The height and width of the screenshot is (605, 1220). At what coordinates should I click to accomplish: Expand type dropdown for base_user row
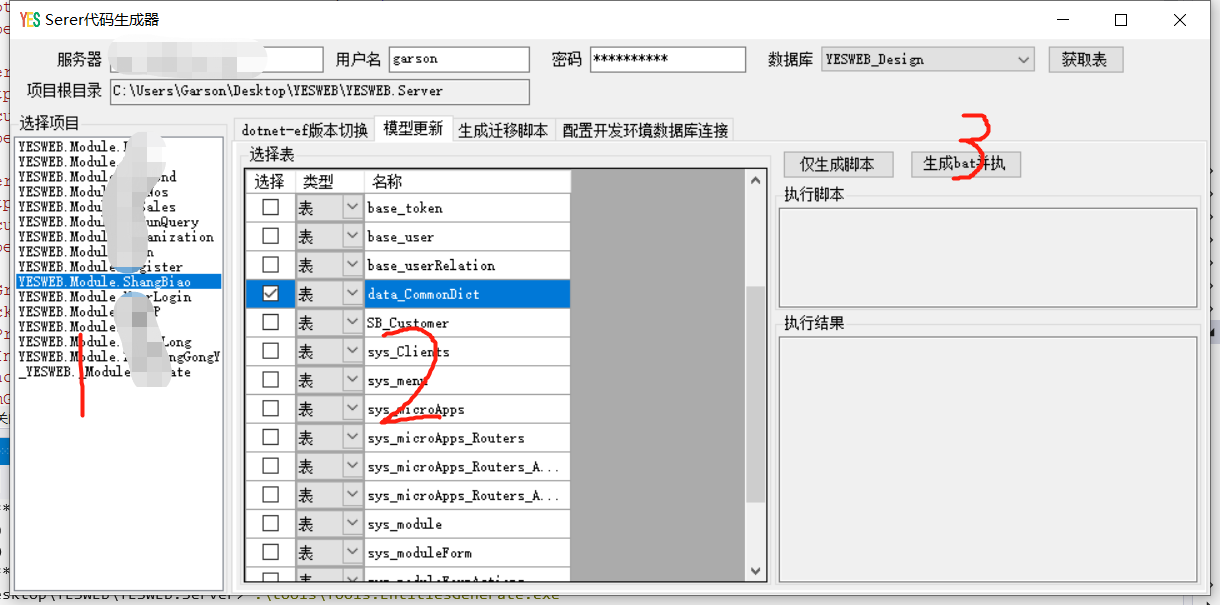(352, 237)
